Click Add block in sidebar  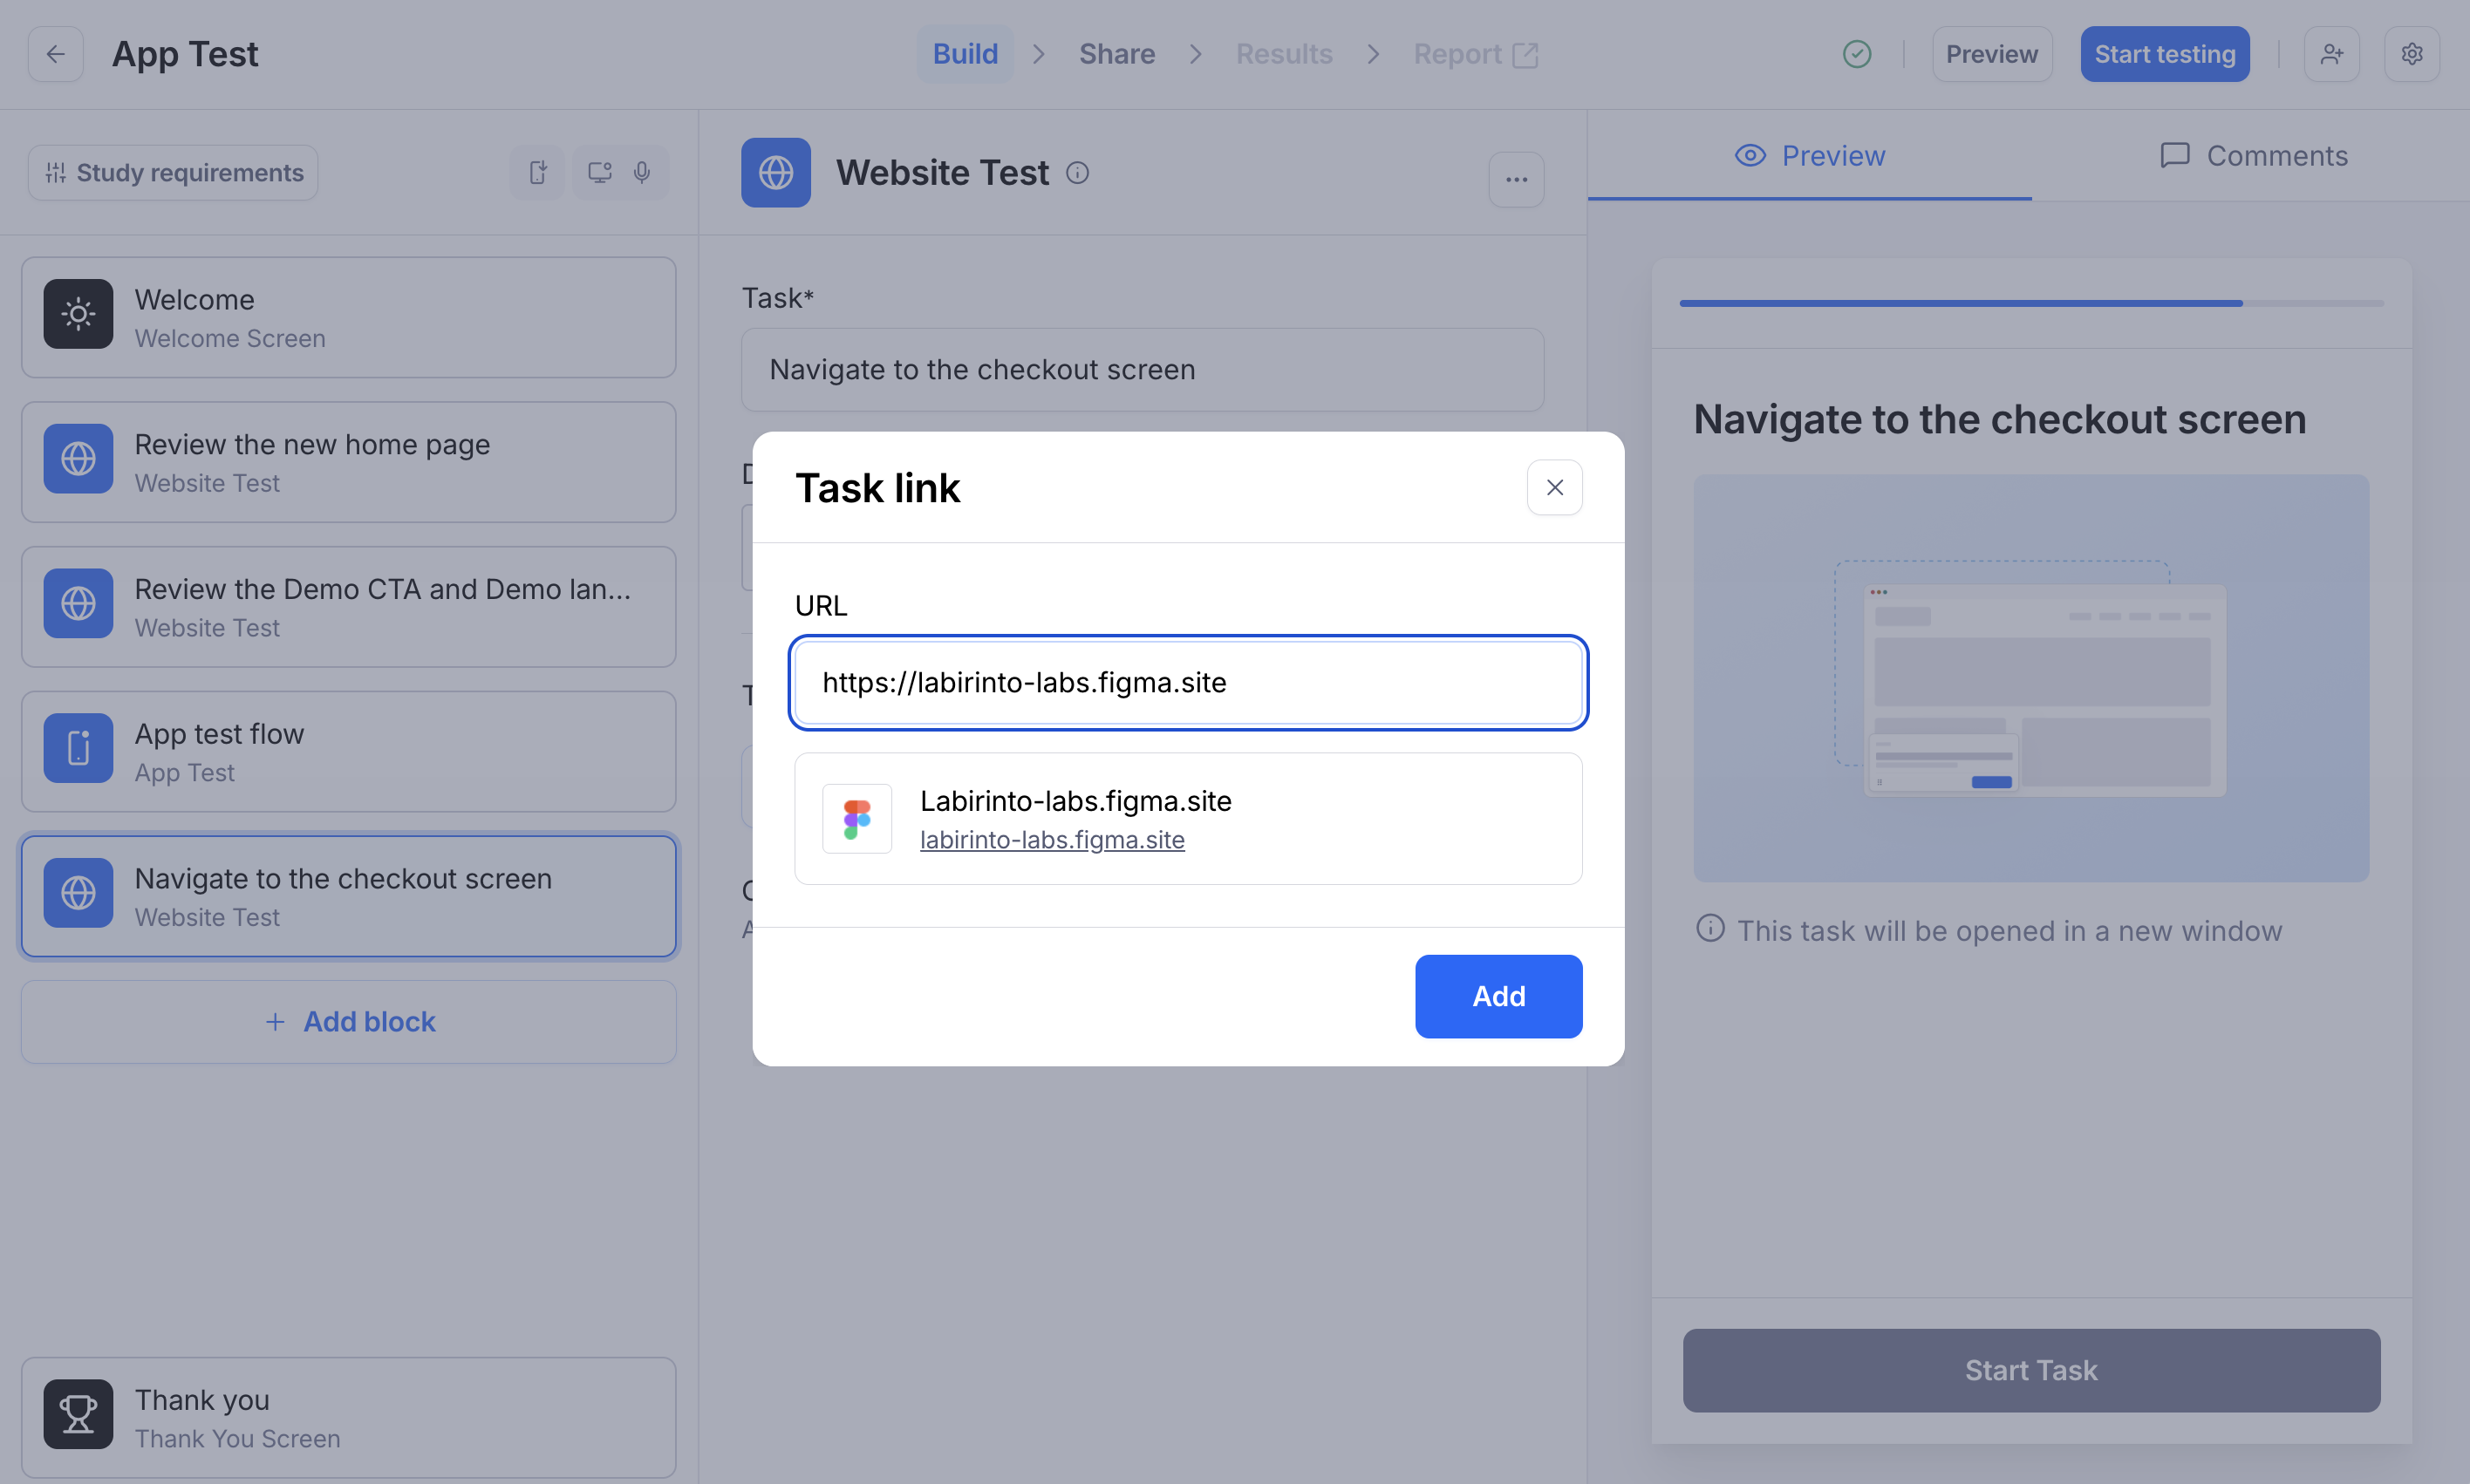click(348, 1022)
